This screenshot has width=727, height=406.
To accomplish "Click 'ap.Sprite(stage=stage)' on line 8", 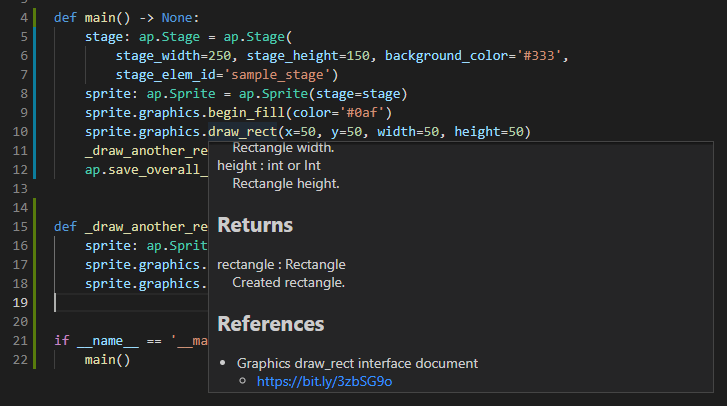I will 323,94.
